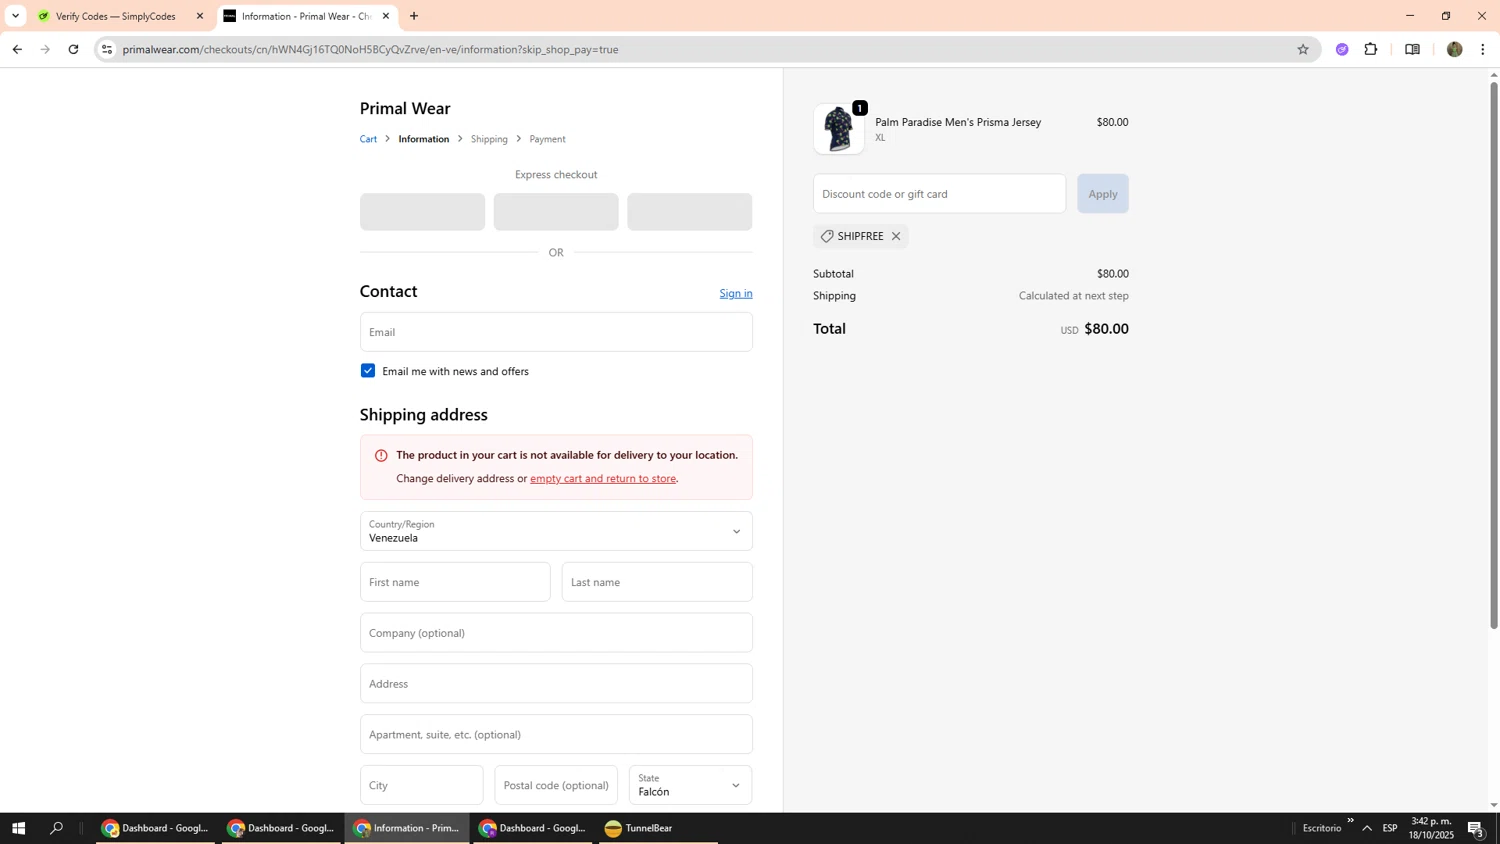Open the Primal Wear store title
The width and height of the screenshot is (1500, 844).
[405, 108]
